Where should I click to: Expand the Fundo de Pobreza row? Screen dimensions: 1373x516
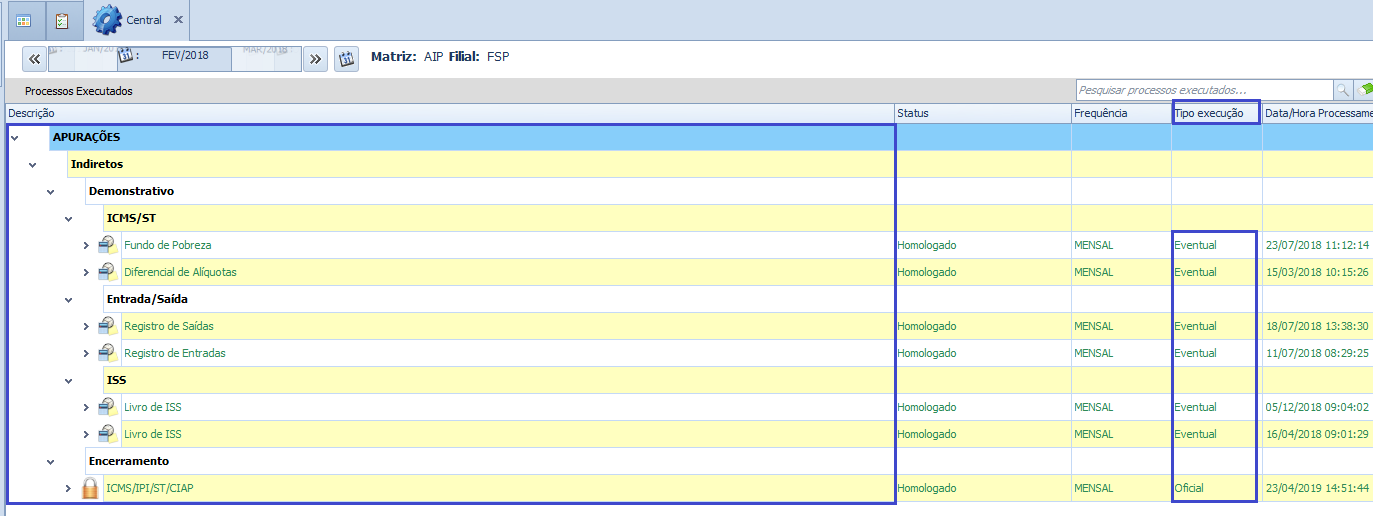[x=86, y=245]
